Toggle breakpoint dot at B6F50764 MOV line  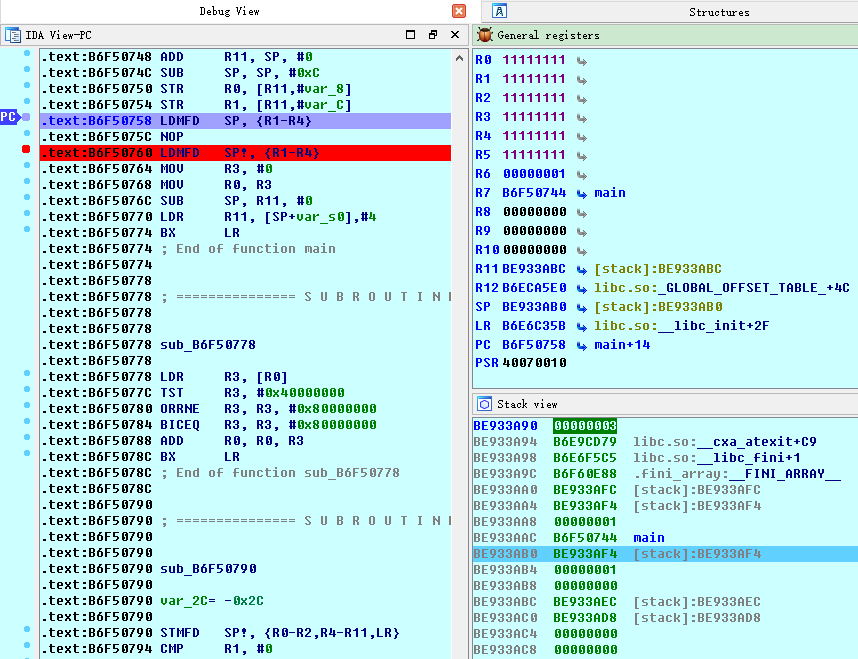tap(27, 165)
